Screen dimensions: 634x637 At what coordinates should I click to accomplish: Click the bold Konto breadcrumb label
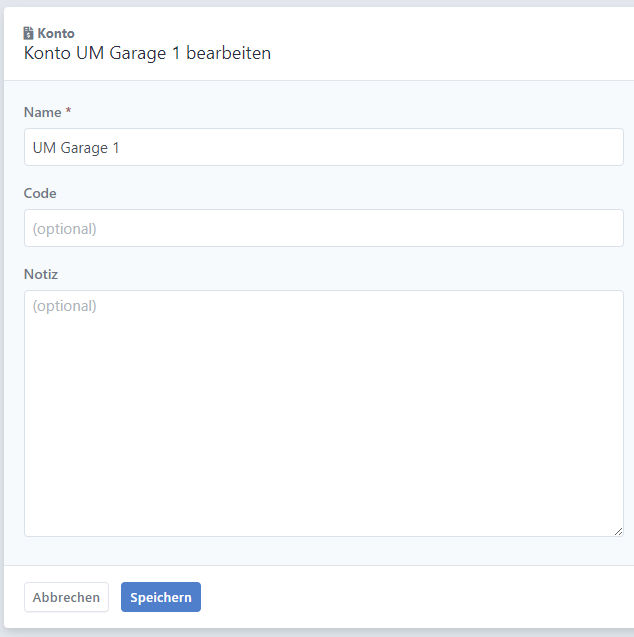click(x=56, y=33)
